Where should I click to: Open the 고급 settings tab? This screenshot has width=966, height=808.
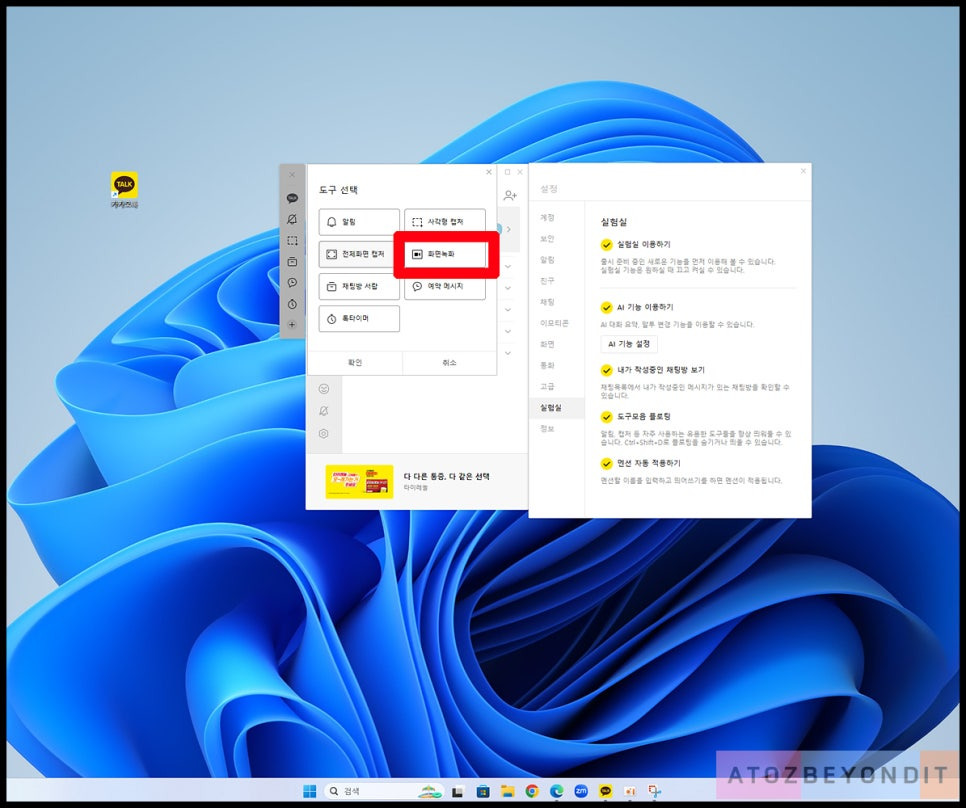coord(547,386)
